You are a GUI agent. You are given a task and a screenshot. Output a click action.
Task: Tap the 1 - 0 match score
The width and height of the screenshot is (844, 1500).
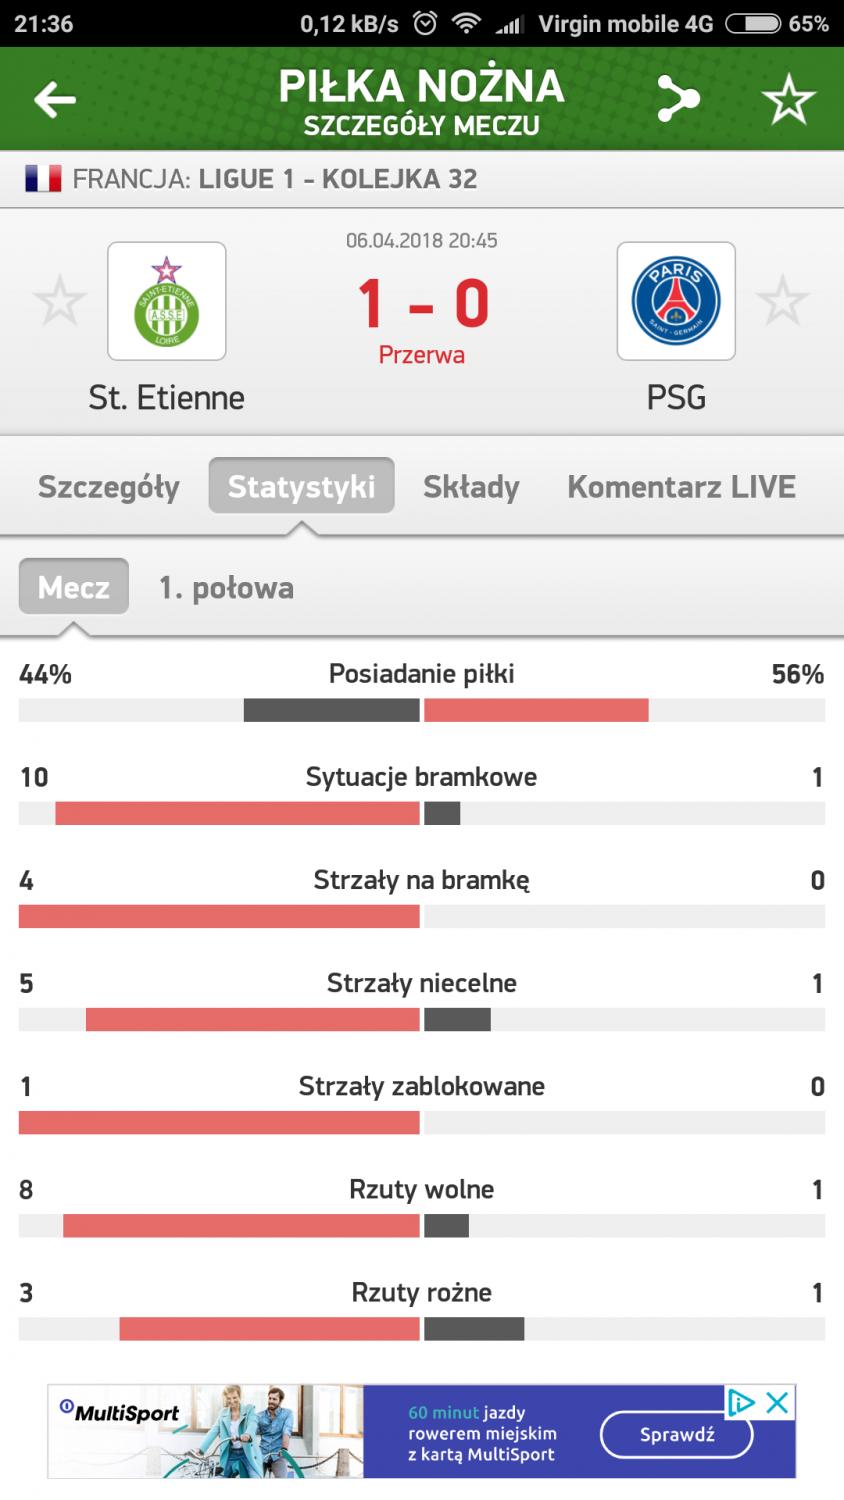[422, 302]
